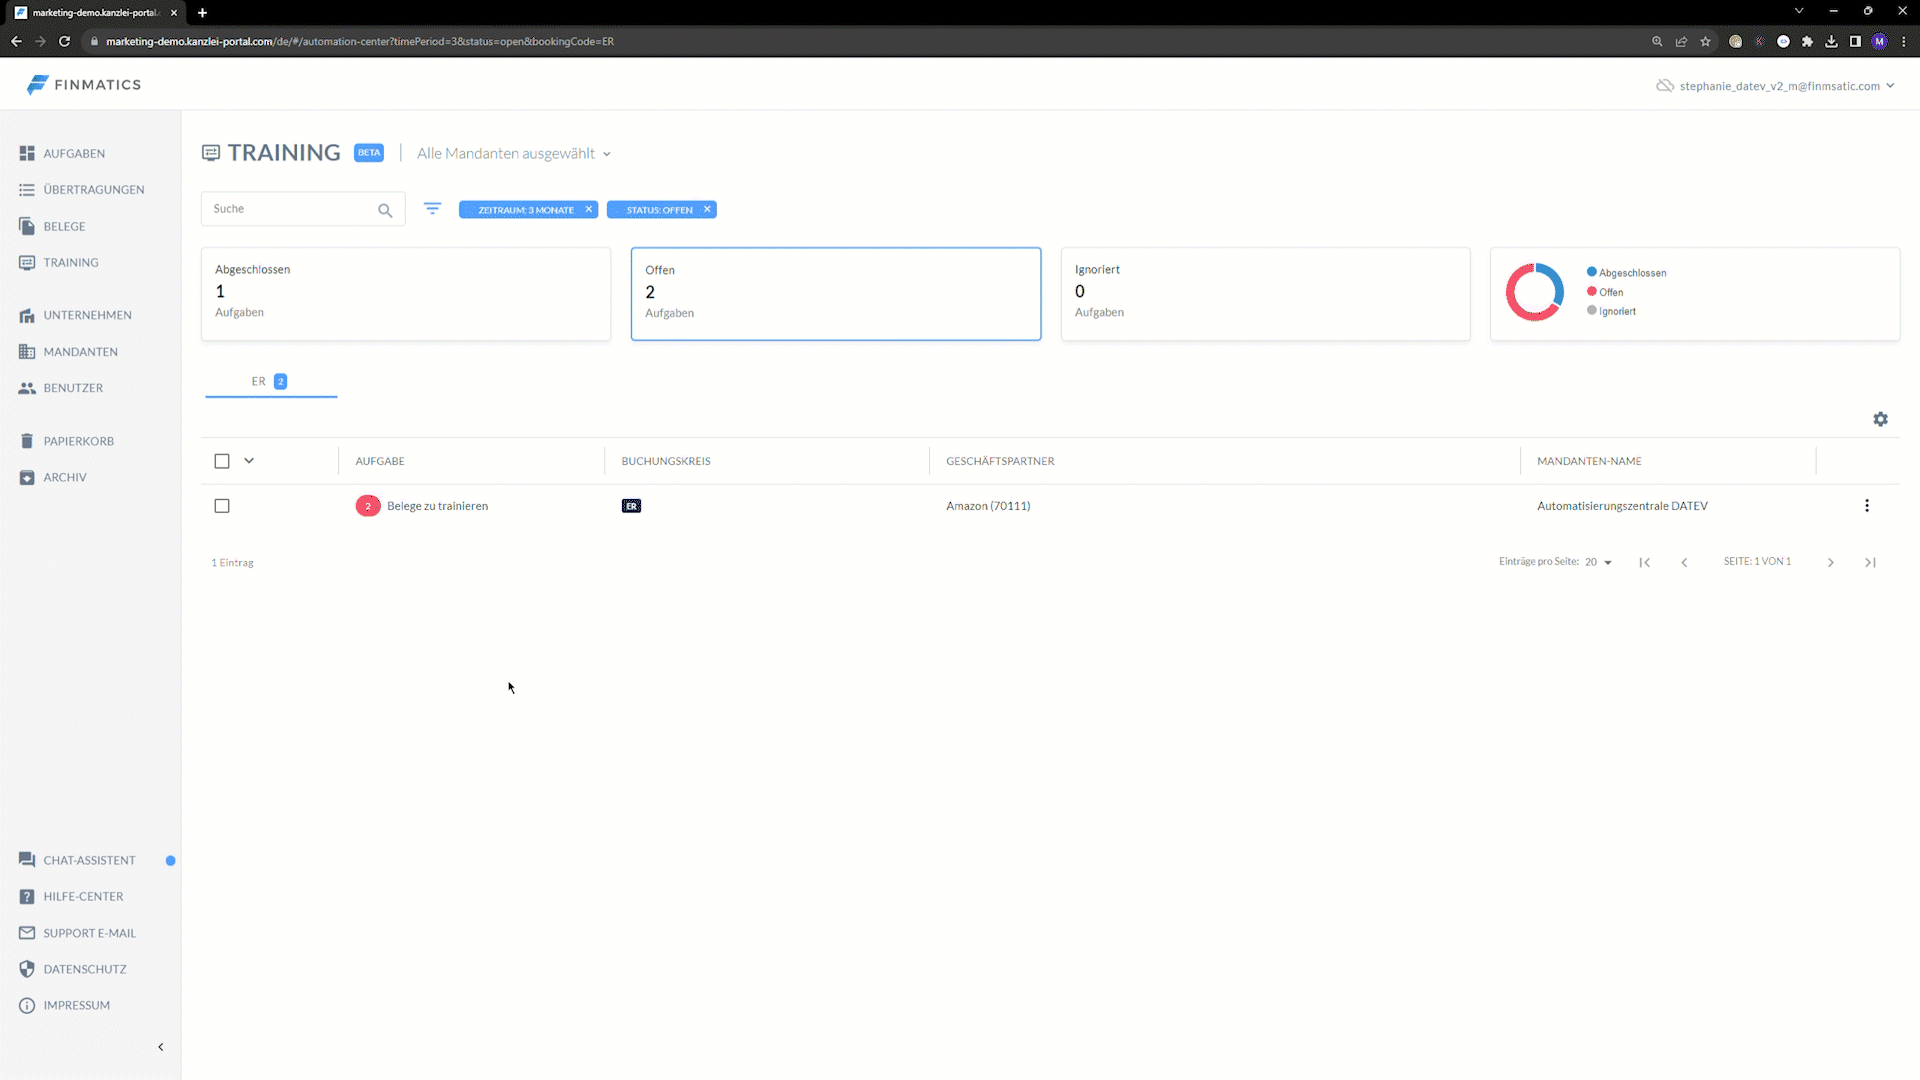Click the browser back arrow
Screen dimensions: 1920x1080
16,41
